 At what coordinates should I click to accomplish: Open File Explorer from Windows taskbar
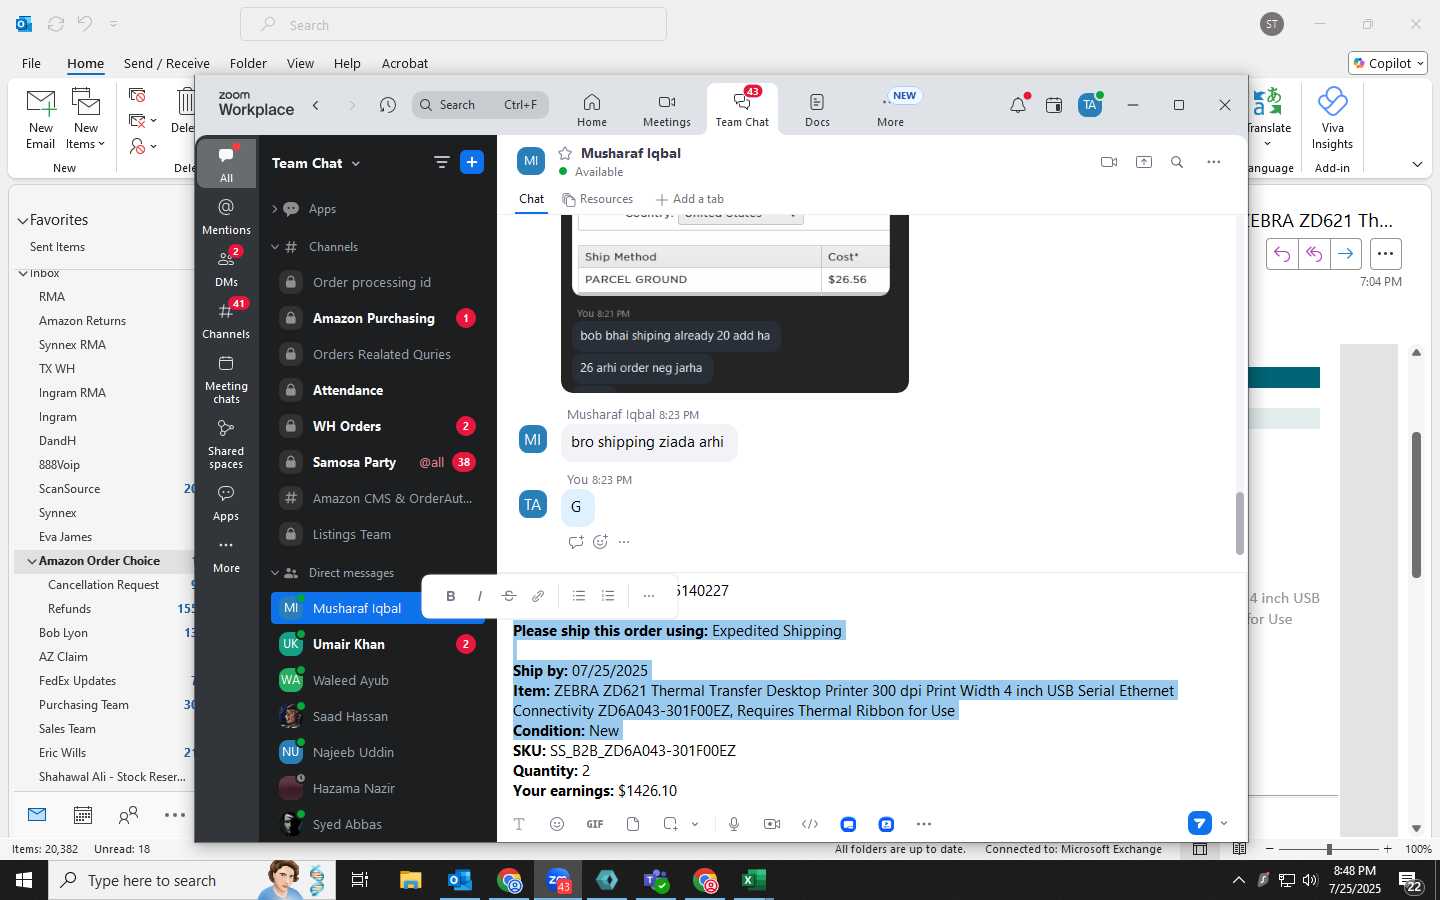[x=411, y=880]
